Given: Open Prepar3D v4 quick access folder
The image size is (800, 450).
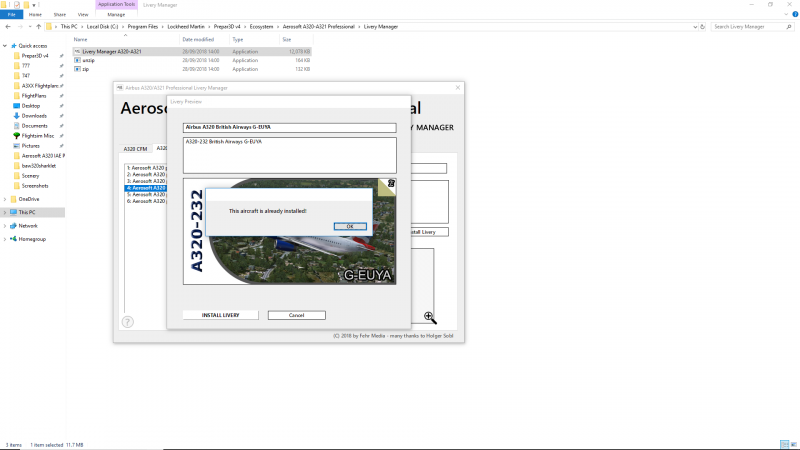Looking at the screenshot, I should 35,56.
